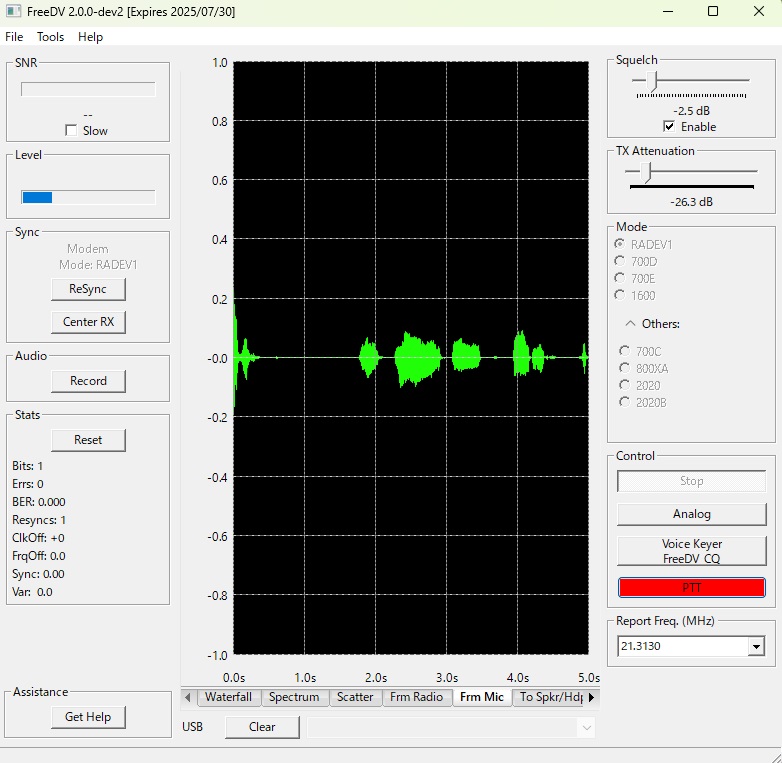Click the BER: 0.000 stat text
This screenshot has width=782, height=763.
pos(39,502)
